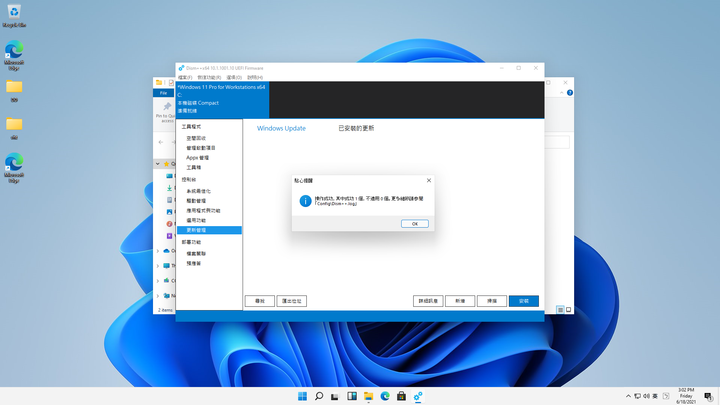Click the Back arrow in File Explorer
The width and height of the screenshot is (720, 405).
click(161, 142)
